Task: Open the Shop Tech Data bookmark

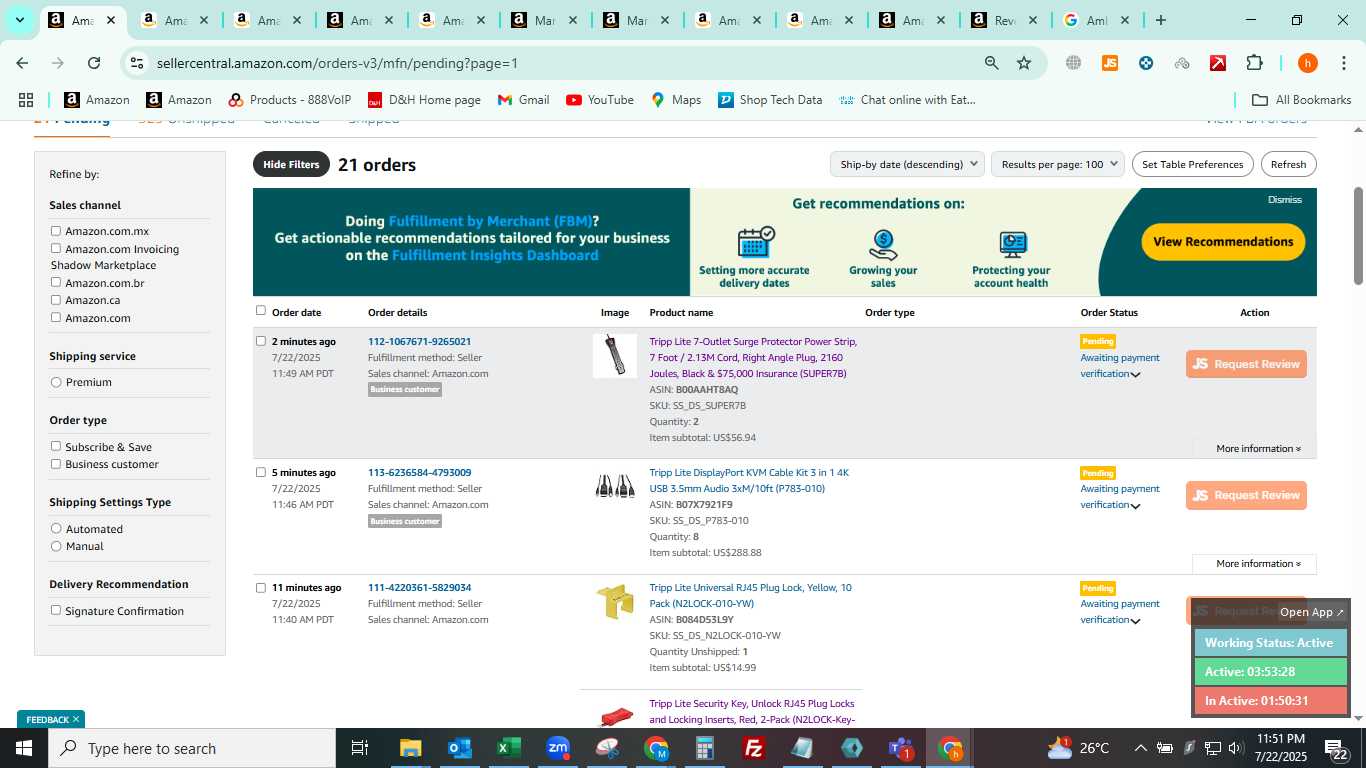Action: point(770,100)
